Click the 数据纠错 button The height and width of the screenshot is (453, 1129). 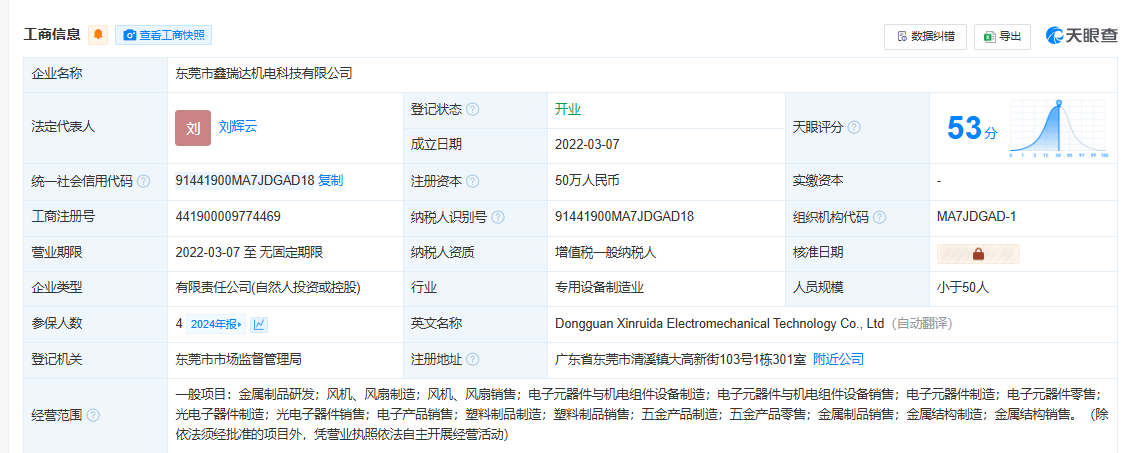point(925,37)
